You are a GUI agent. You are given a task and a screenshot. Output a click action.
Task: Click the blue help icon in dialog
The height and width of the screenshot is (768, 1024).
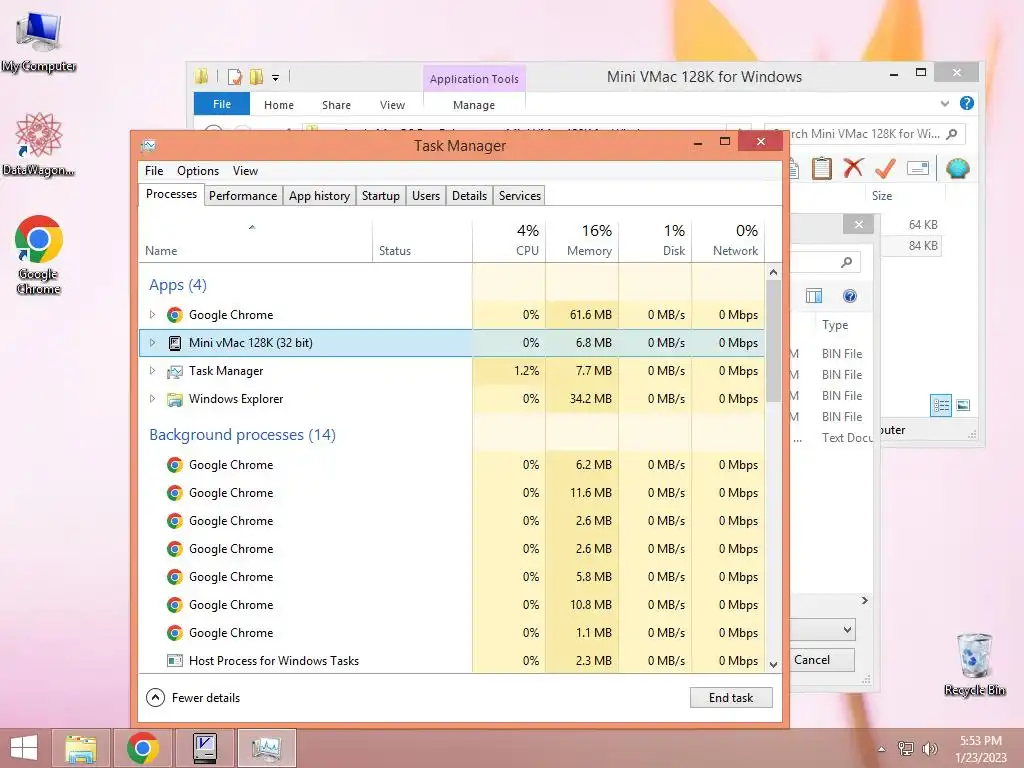850,296
